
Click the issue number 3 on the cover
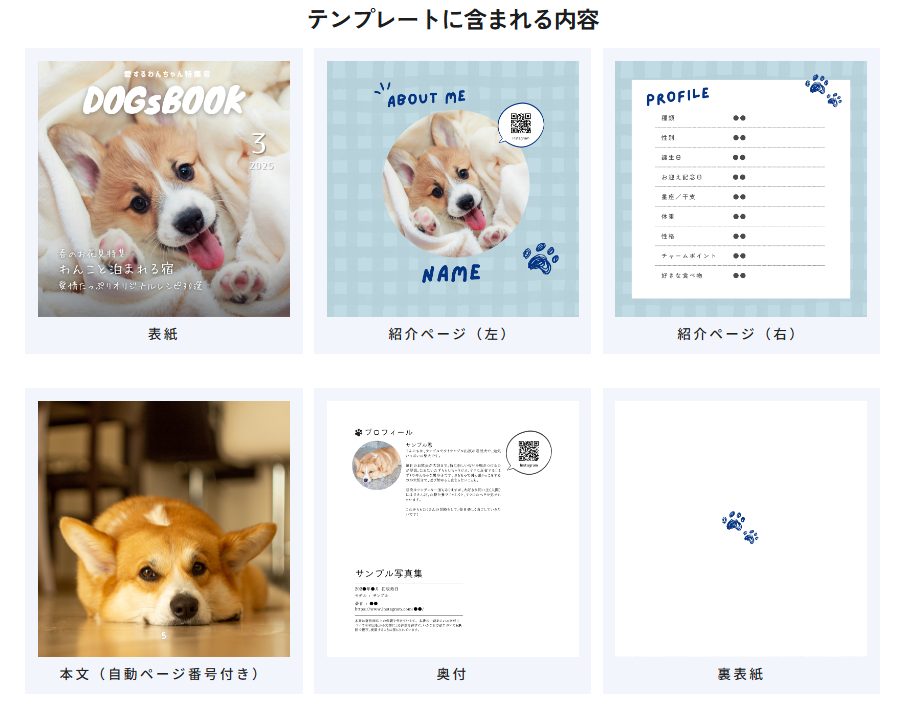pos(259,143)
